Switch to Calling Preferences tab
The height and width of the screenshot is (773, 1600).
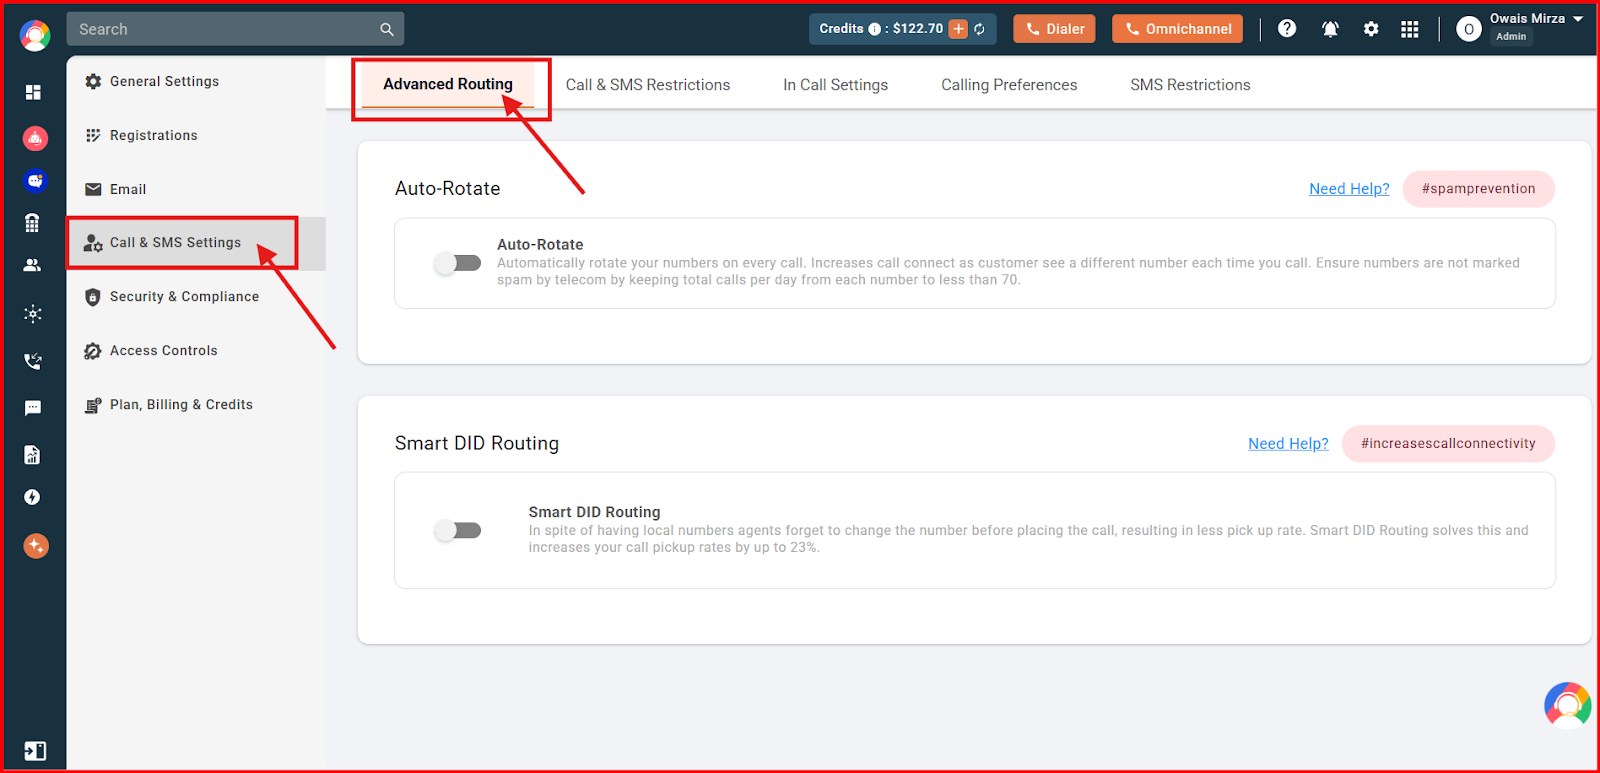coord(1009,85)
